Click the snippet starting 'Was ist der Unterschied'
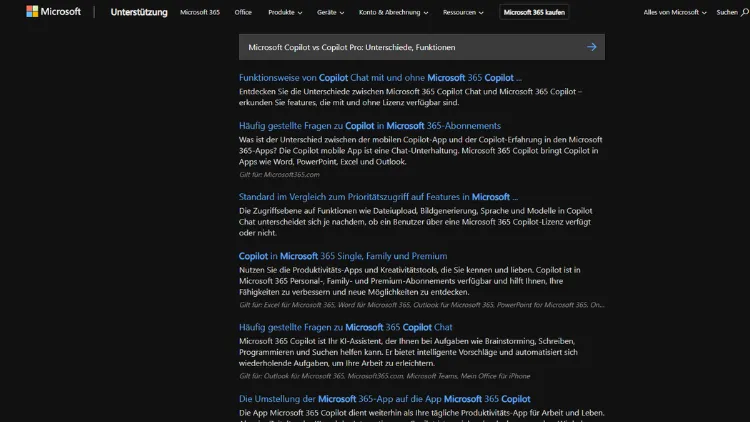Viewport: 750px width, 422px height. click(420, 151)
